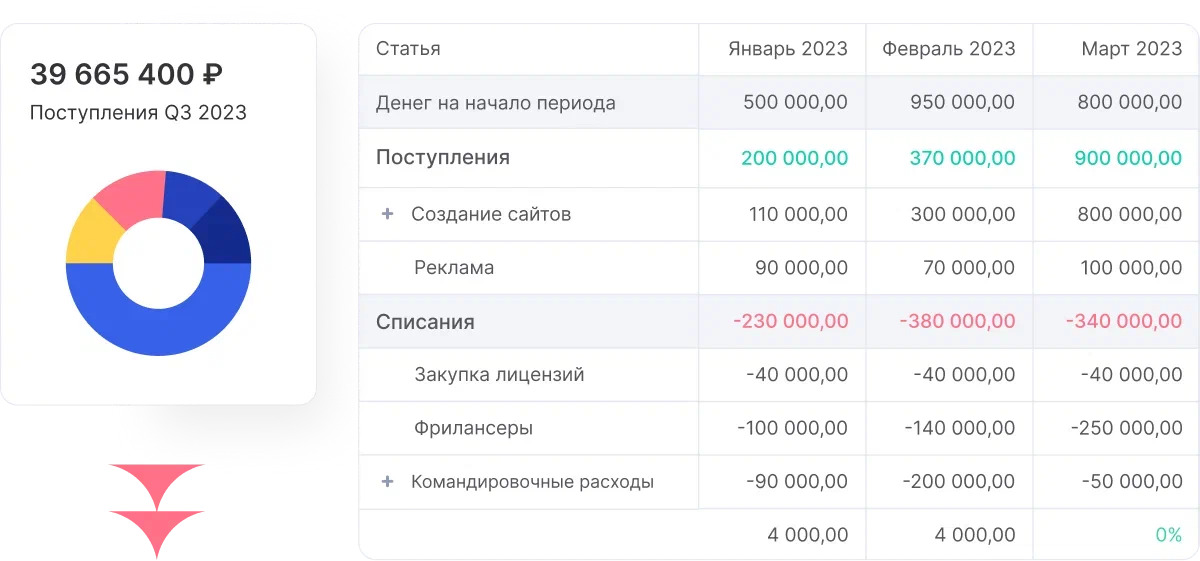Expand the Создание сайтов row
Viewport: 1200px width, 561px height.
388,214
